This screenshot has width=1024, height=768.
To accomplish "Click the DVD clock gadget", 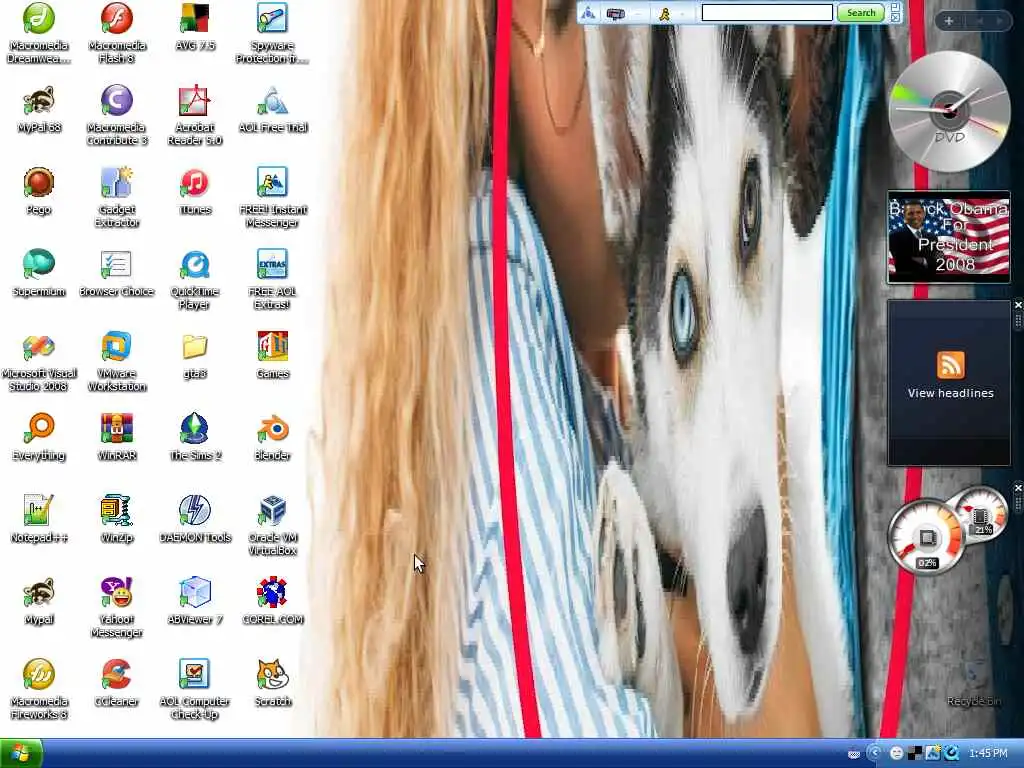I will (949, 112).
